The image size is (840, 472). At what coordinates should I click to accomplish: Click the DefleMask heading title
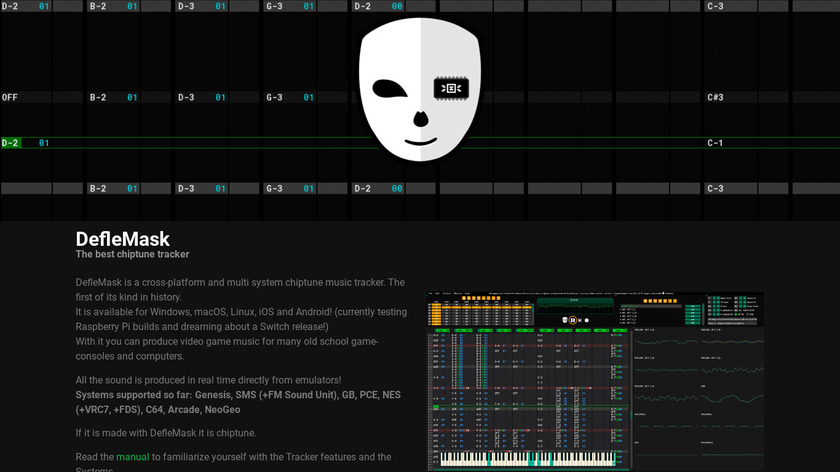123,239
